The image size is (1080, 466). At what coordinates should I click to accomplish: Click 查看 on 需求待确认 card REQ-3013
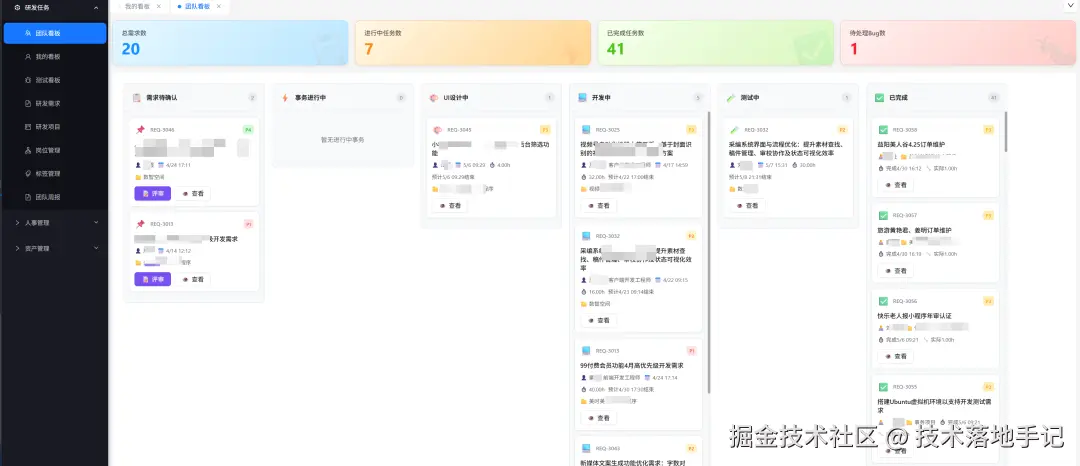point(193,279)
